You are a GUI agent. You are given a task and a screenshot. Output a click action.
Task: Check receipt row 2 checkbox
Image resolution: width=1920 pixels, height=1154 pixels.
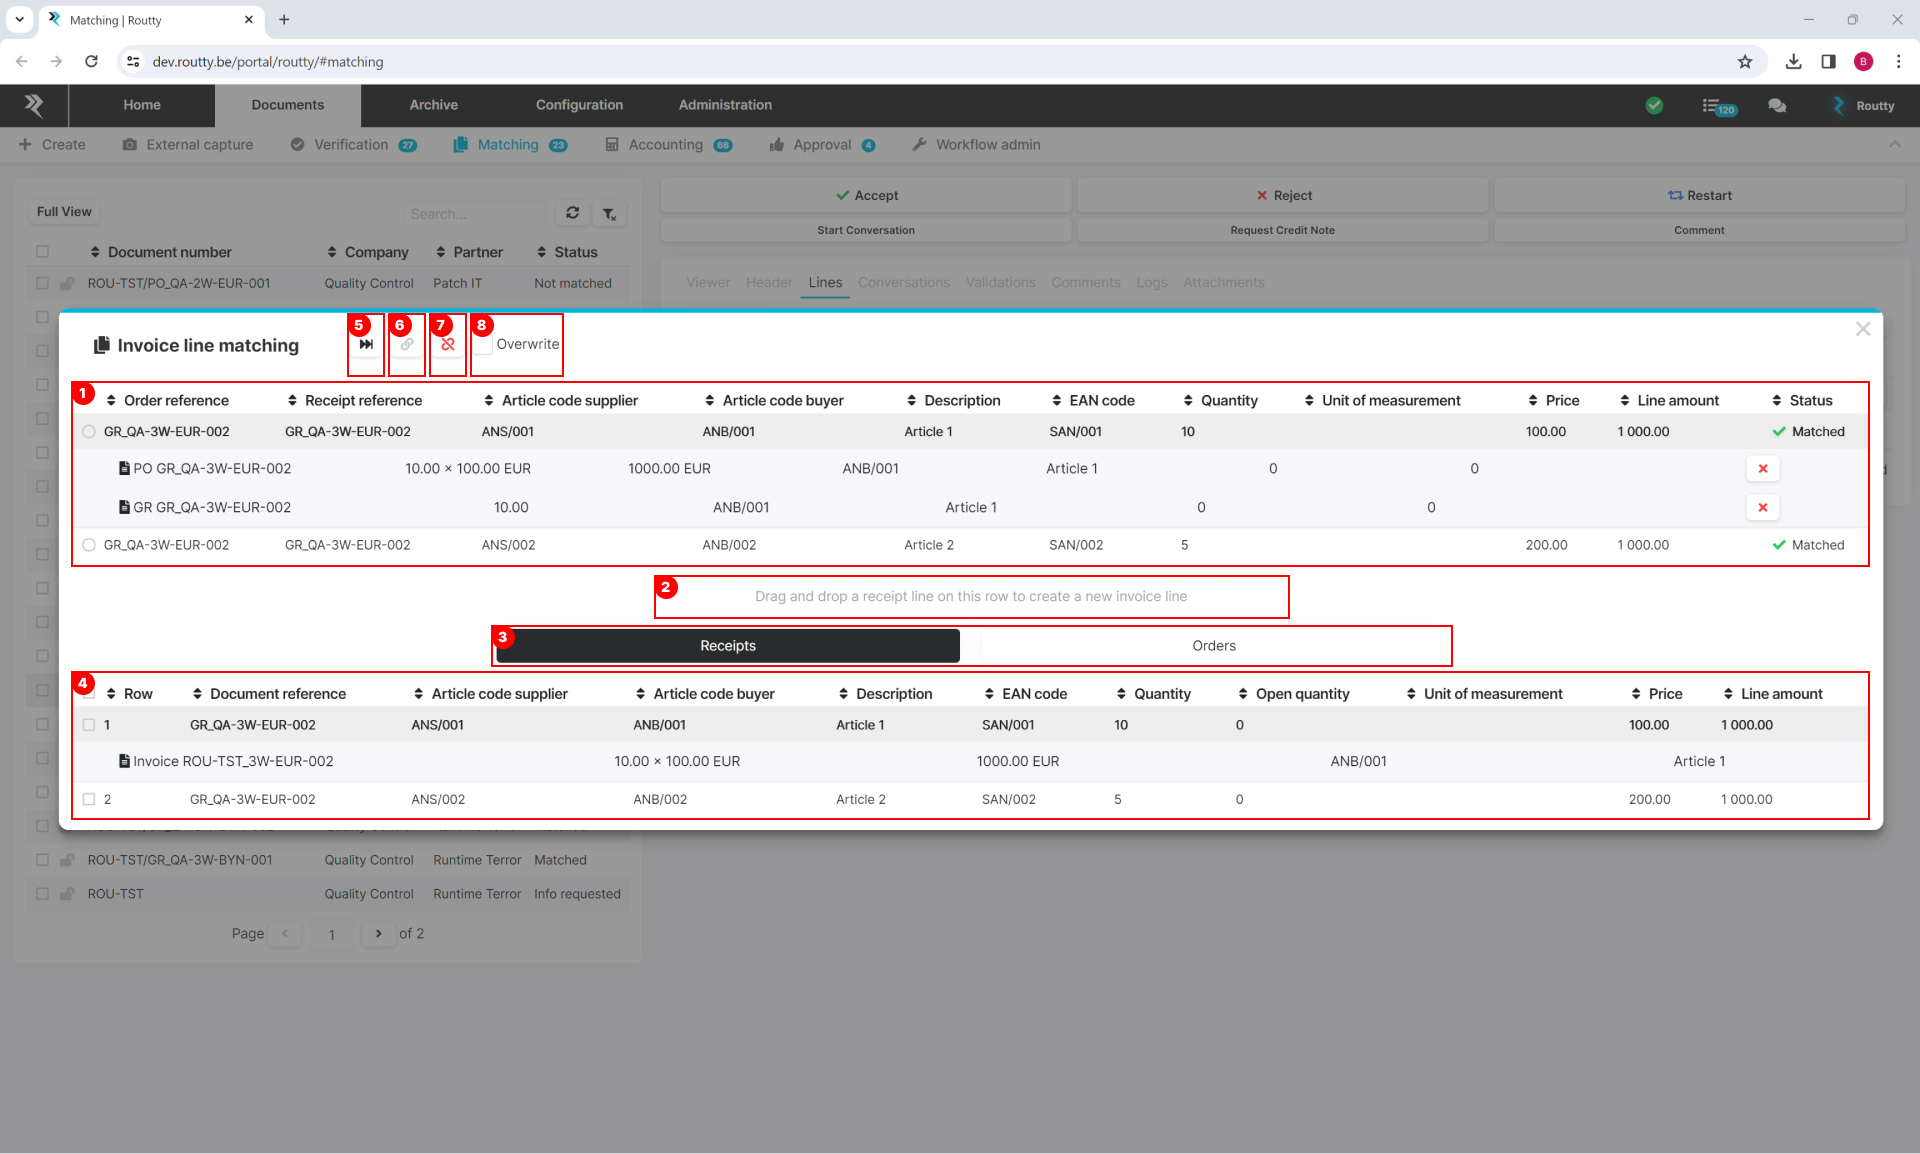click(89, 799)
